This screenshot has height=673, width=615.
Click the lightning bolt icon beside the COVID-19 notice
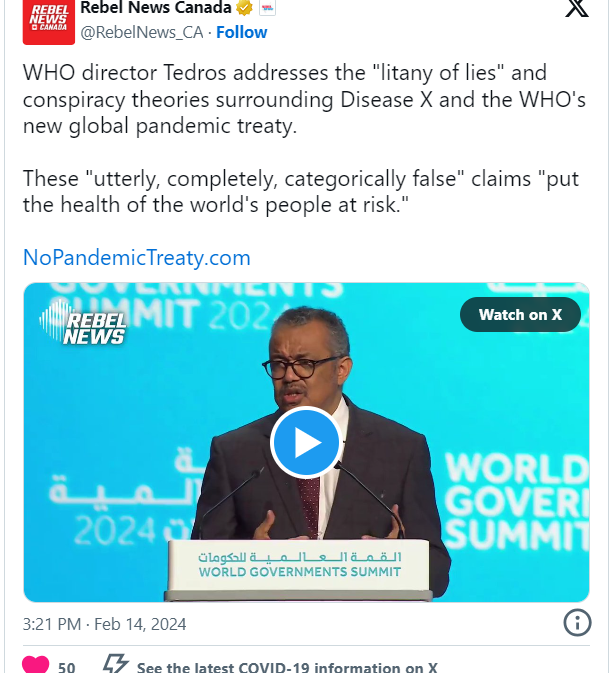point(115,664)
